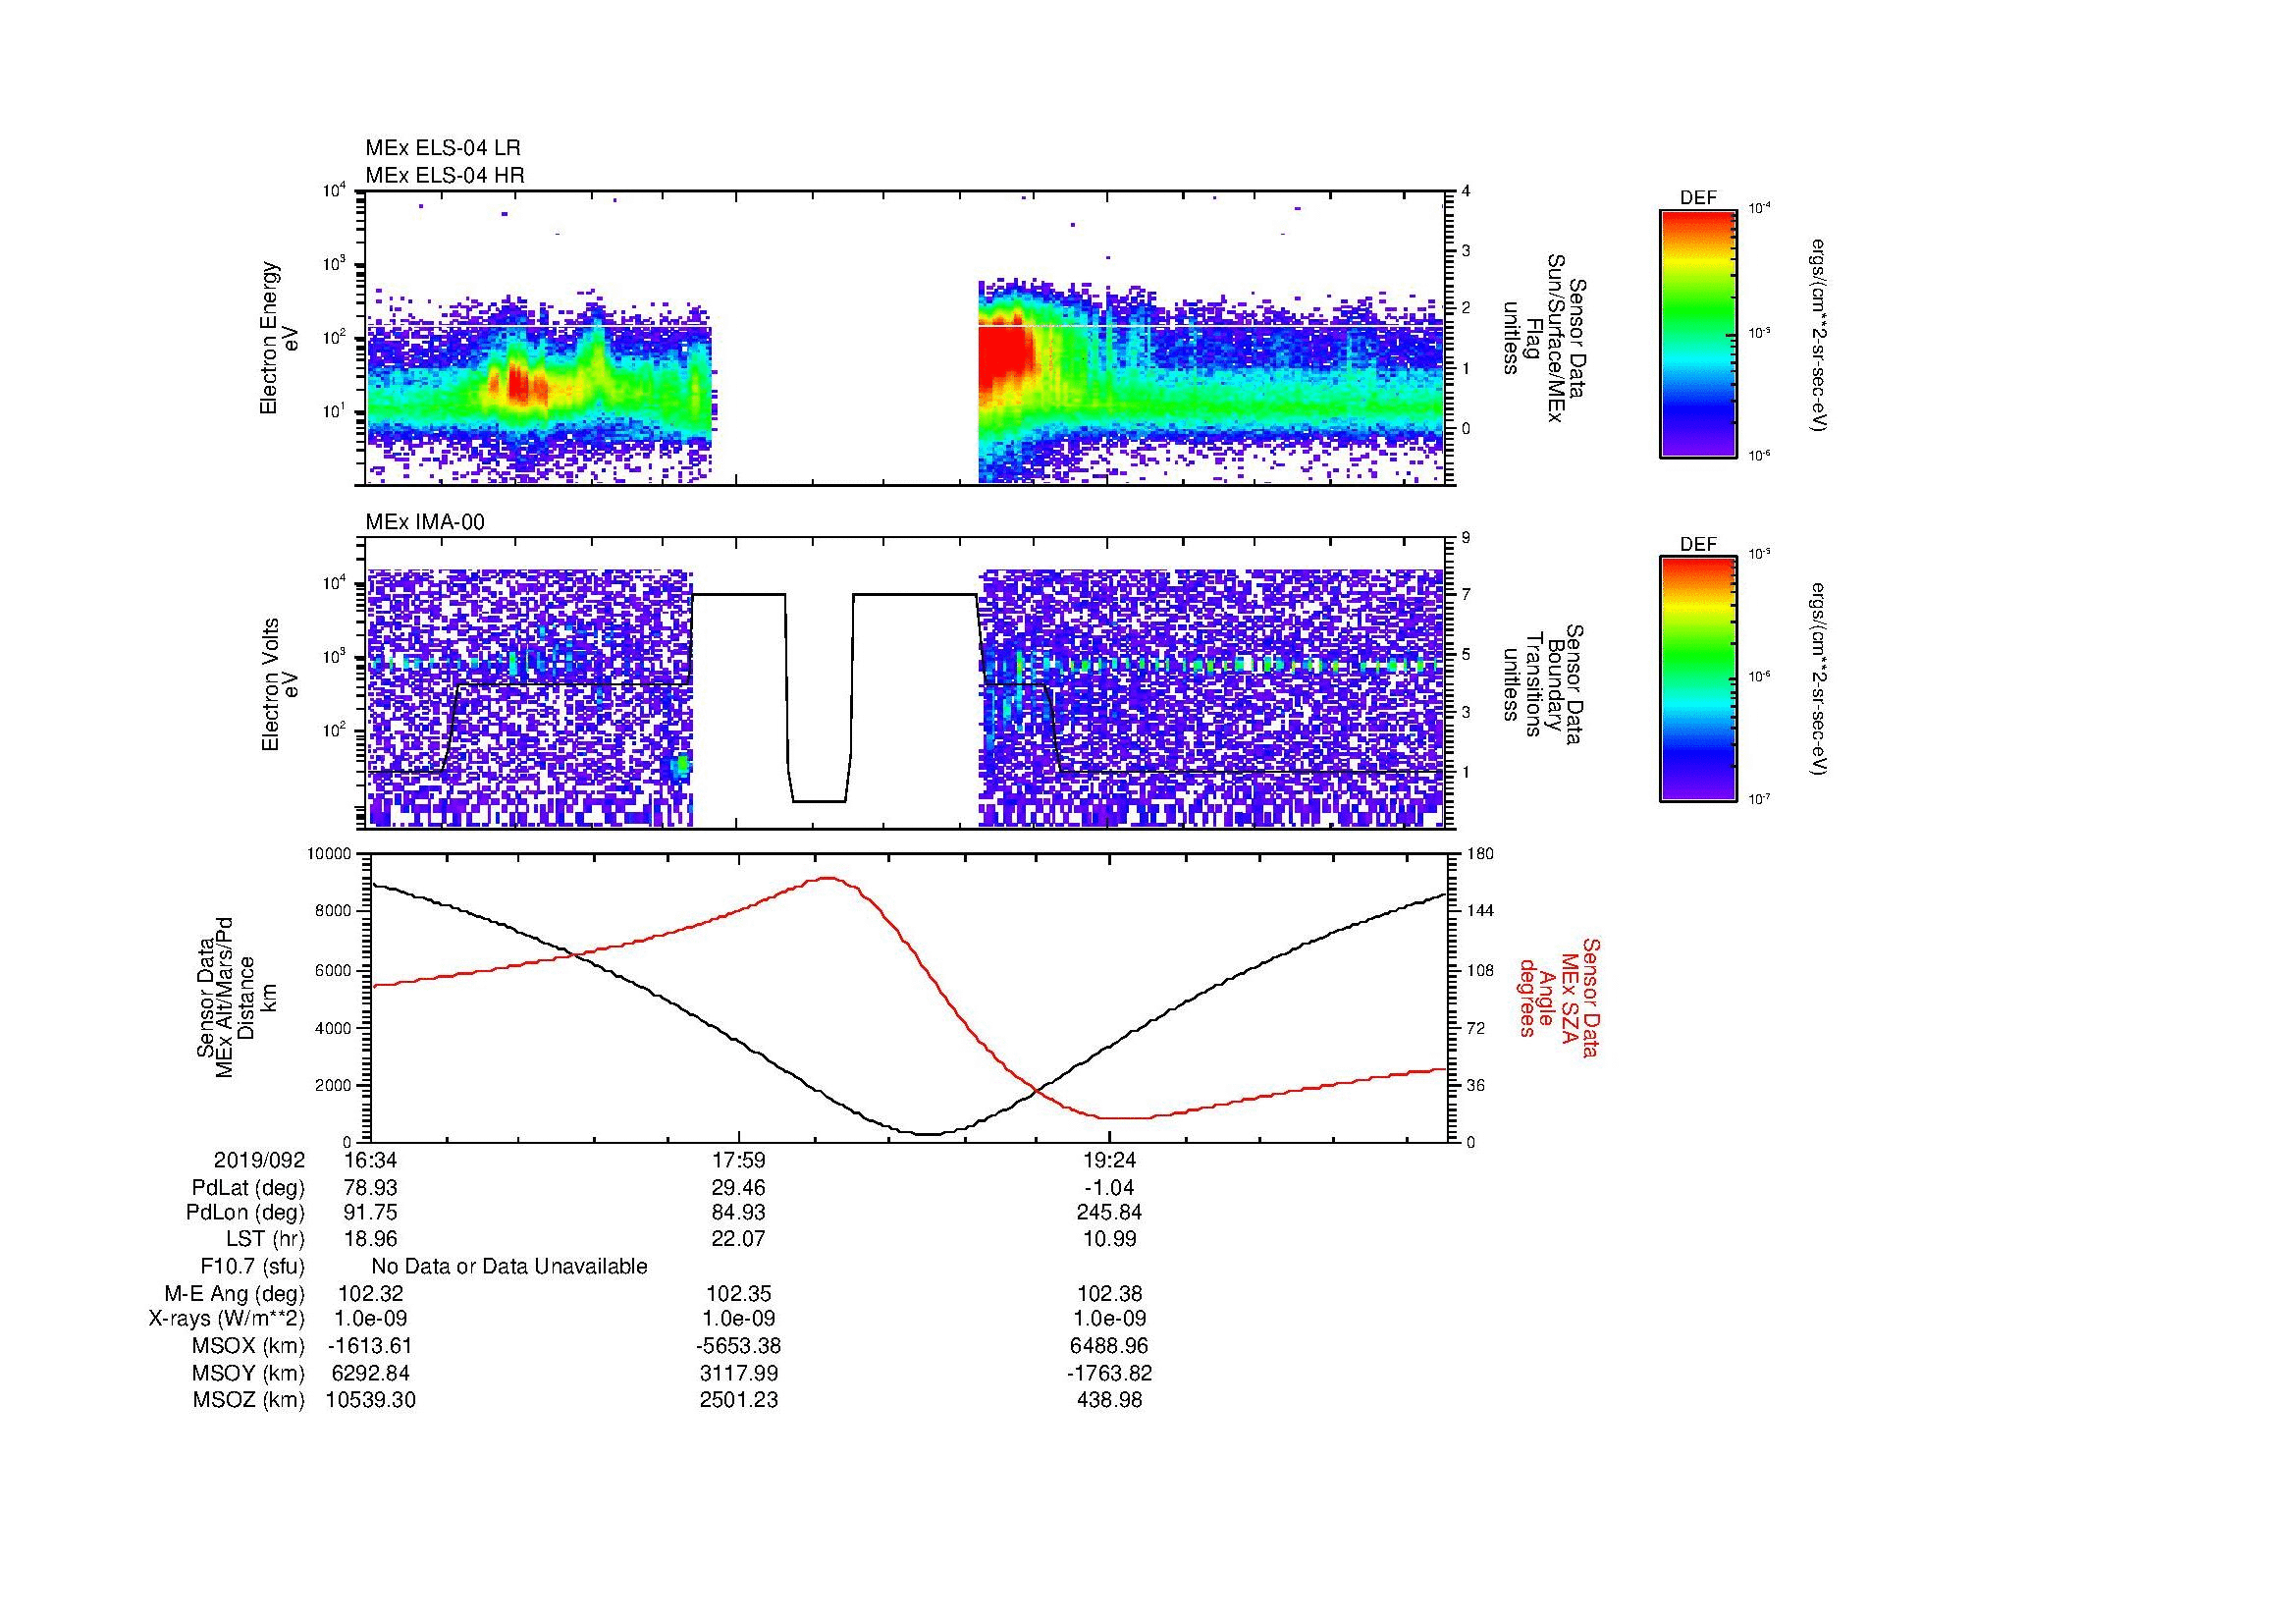Click the LST value 10.99
This screenshot has width=2296, height=1623.
pyautogui.click(x=1109, y=1239)
